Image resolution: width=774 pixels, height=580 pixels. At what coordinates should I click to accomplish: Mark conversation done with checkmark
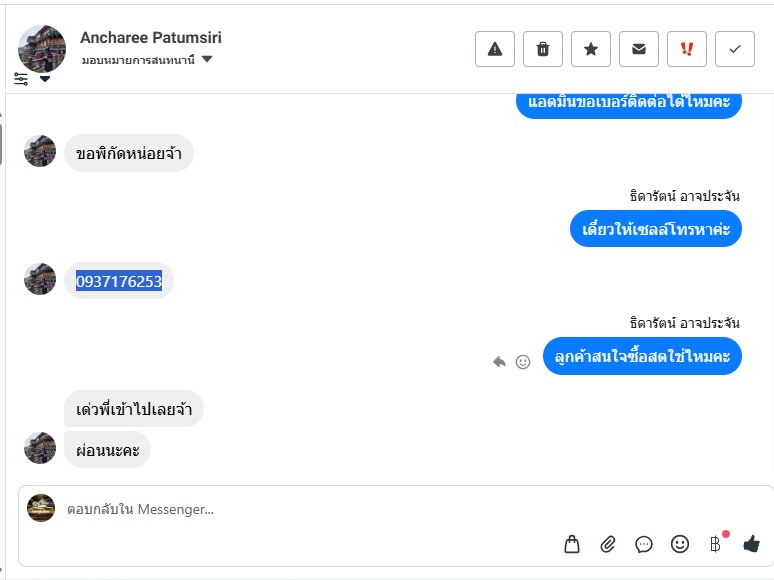click(x=735, y=49)
